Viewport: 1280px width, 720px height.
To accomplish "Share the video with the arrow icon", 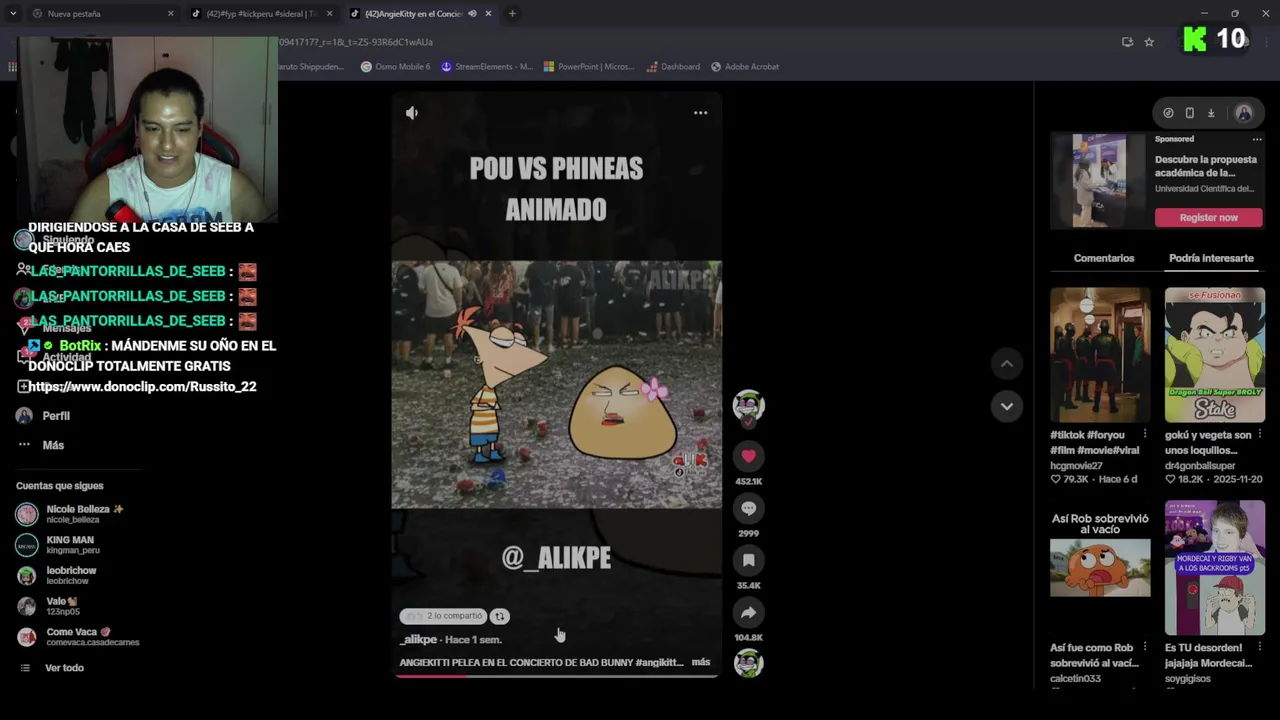I will point(748,612).
